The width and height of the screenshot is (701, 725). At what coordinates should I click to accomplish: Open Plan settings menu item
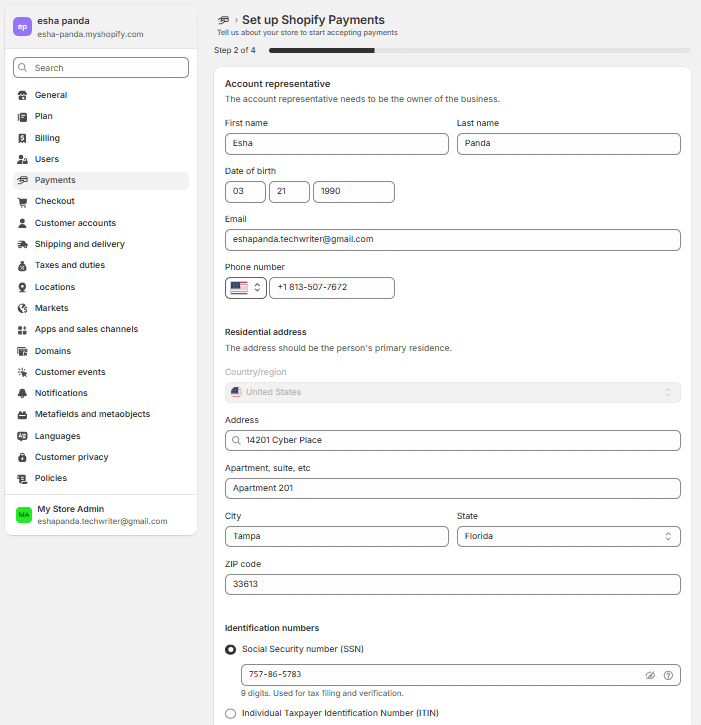click(101, 117)
